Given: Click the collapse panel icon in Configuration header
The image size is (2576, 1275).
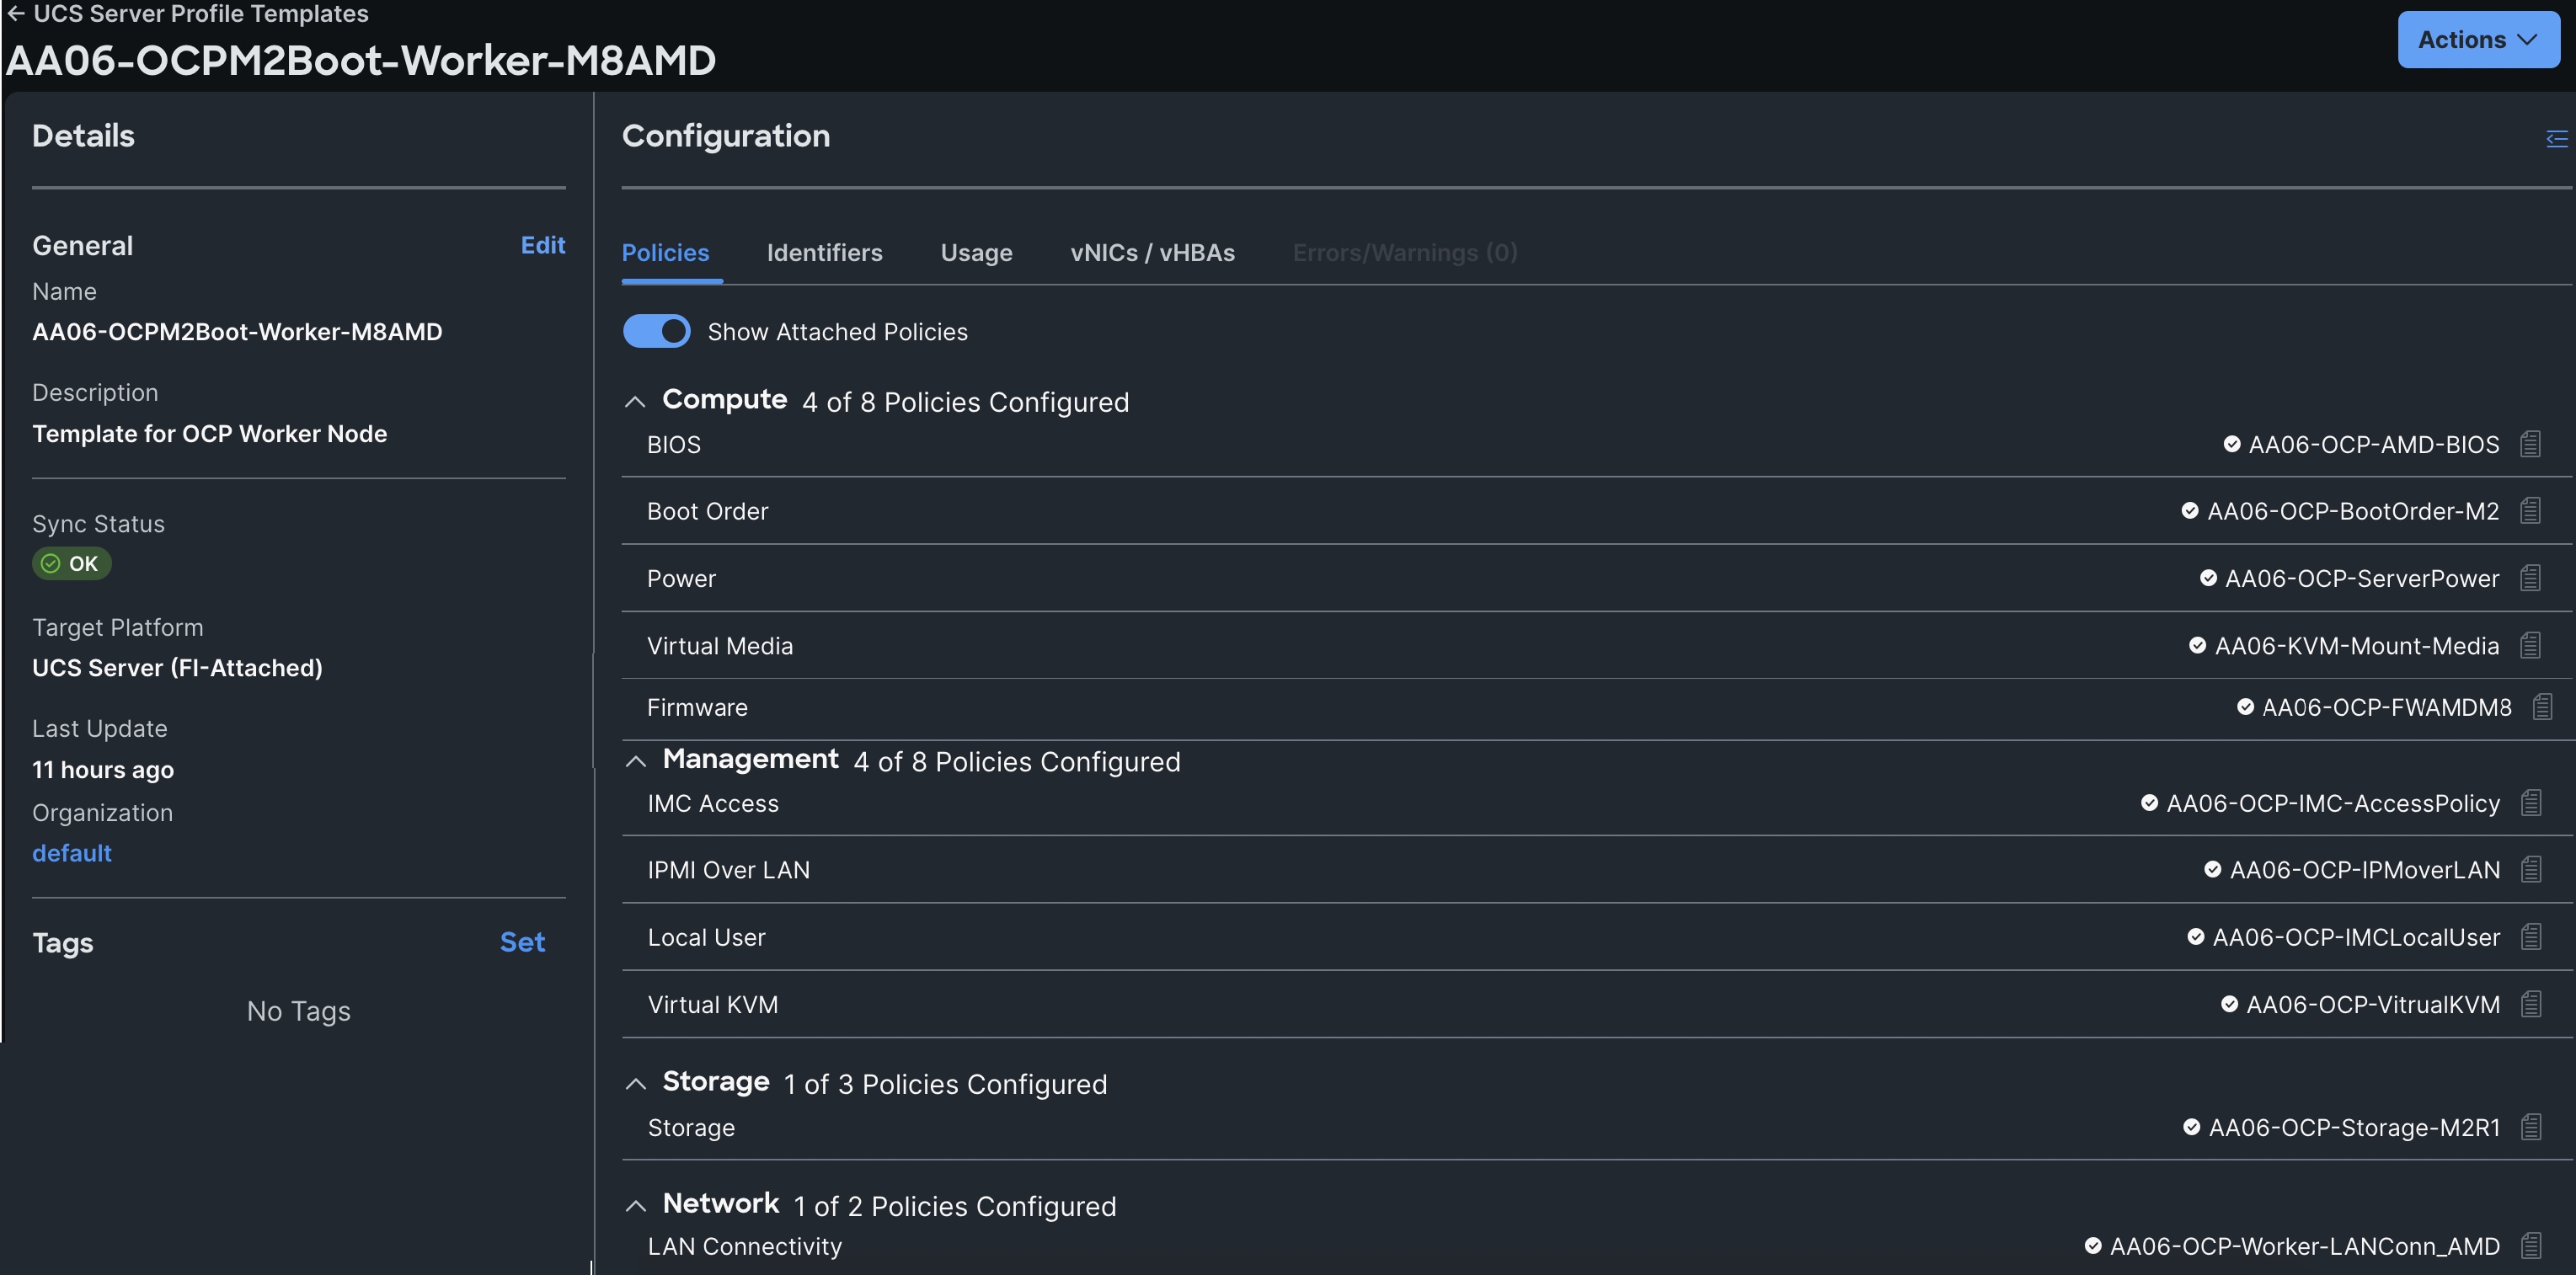Looking at the screenshot, I should tap(2556, 138).
